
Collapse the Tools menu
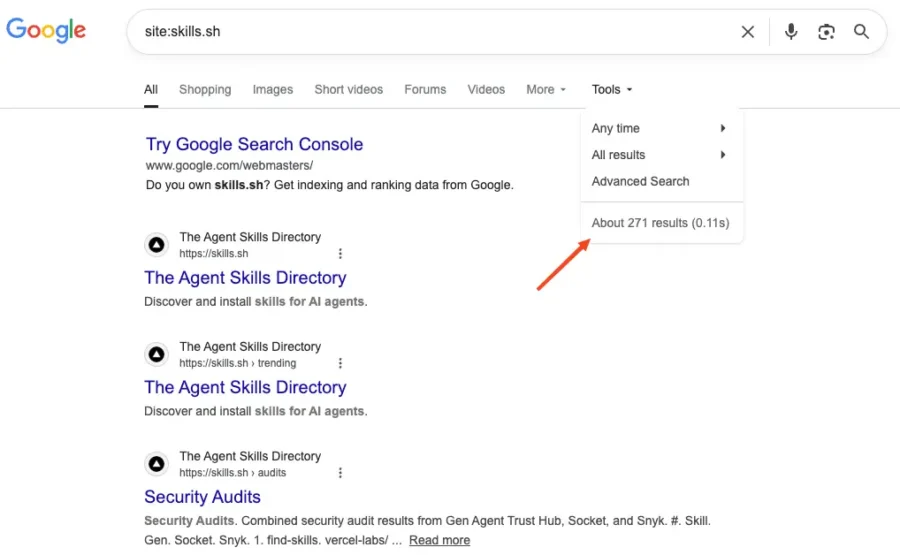[612, 90]
